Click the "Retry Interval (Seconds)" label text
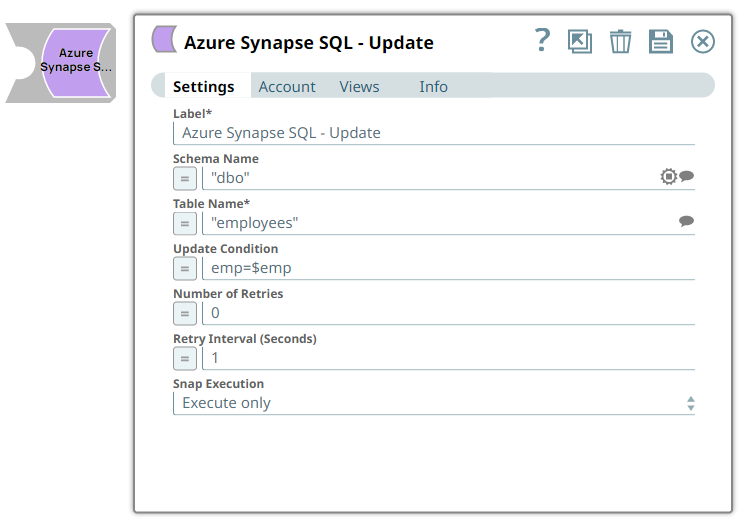740x523 pixels. [x=244, y=339]
